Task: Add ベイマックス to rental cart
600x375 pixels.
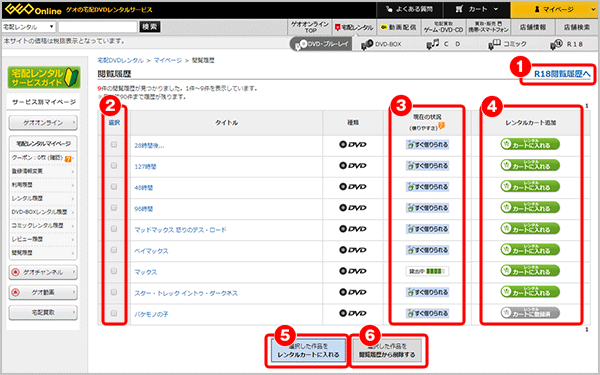Action: point(530,249)
